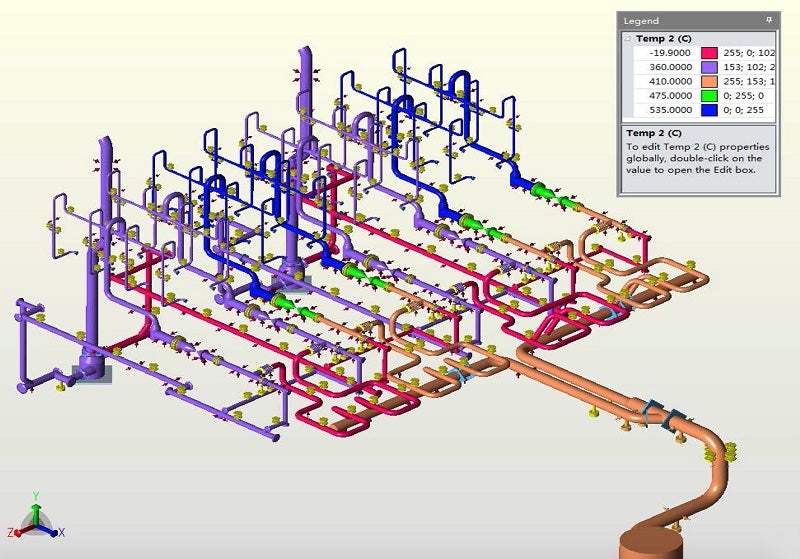Collapse the Temp 2 (C) tree node
800x559 pixels.
pyautogui.click(x=627, y=38)
